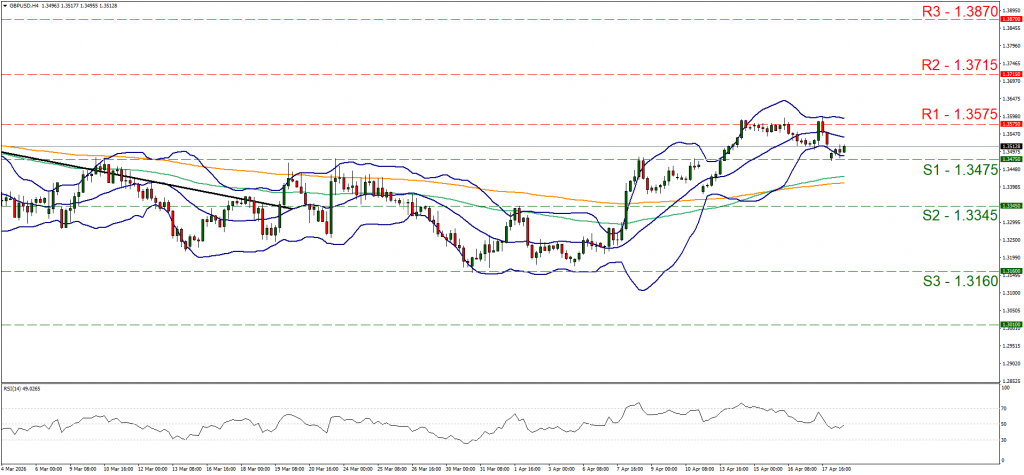Click the red 1.37150 price tag on axis
Viewport: 1024px width, 475px height.
point(1010,74)
